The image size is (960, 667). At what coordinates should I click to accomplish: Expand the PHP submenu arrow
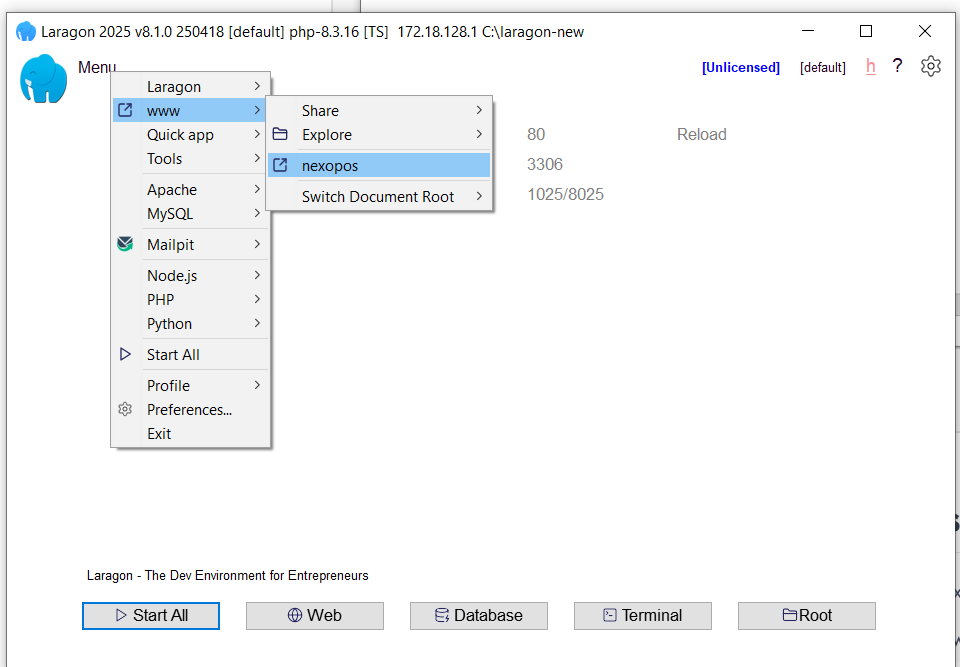coord(258,299)
